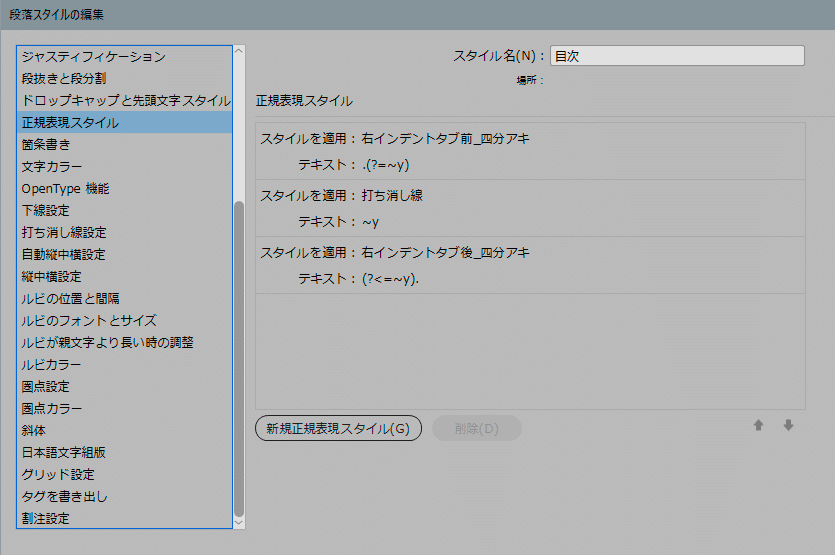Open 圏点設定 category
The height and width of the screenshot is (555, 835).
coord(124,387)
